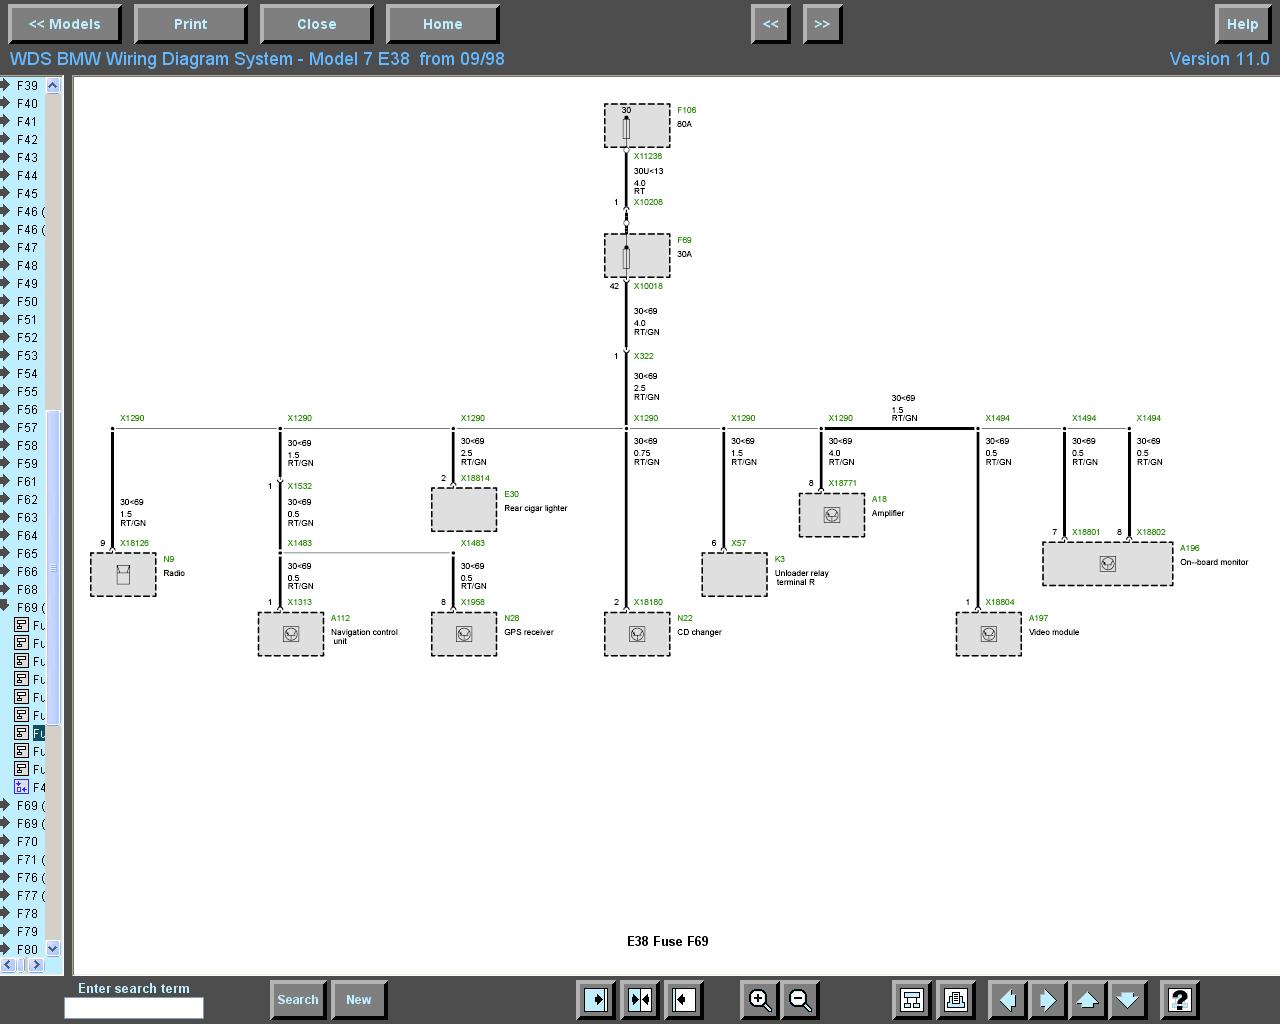
Task: Collapse the expanded F69 tree node
Action: [x=6, y=608]
